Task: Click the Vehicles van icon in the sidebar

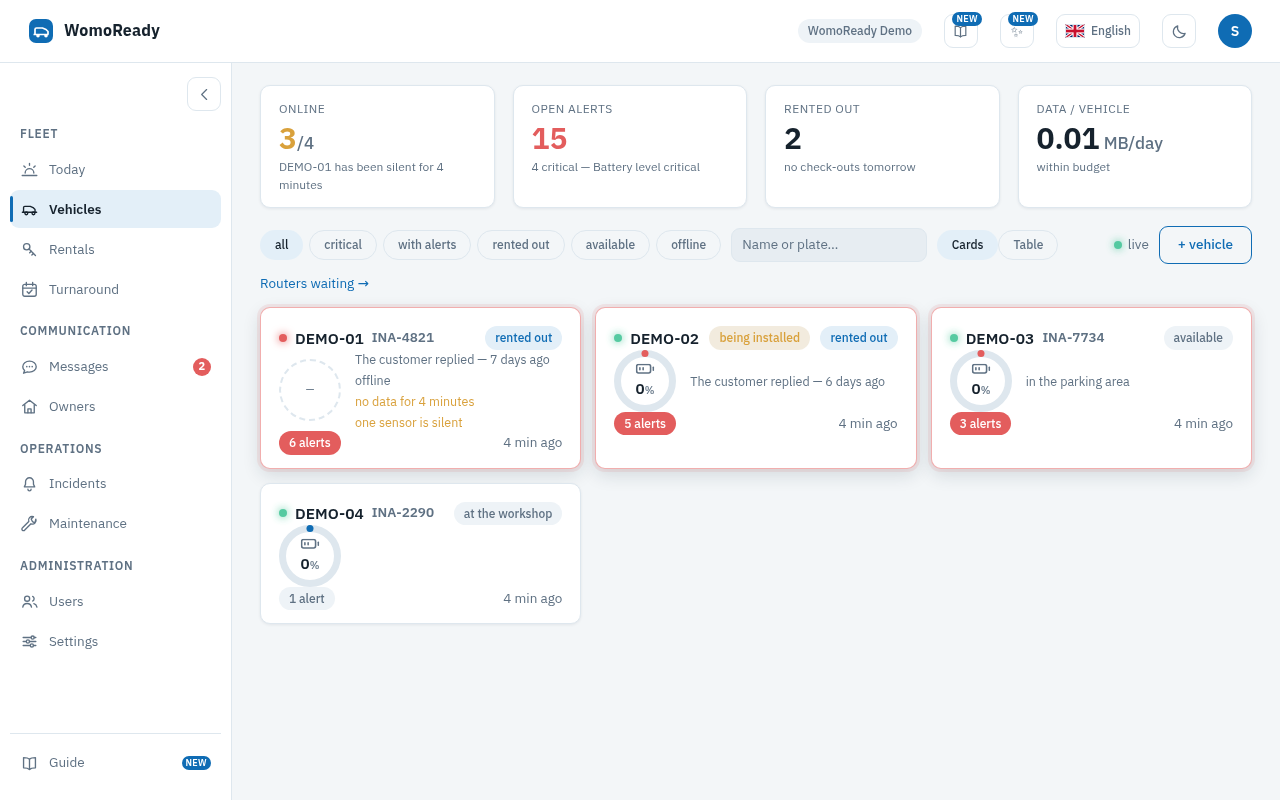Action: point(29,210)
